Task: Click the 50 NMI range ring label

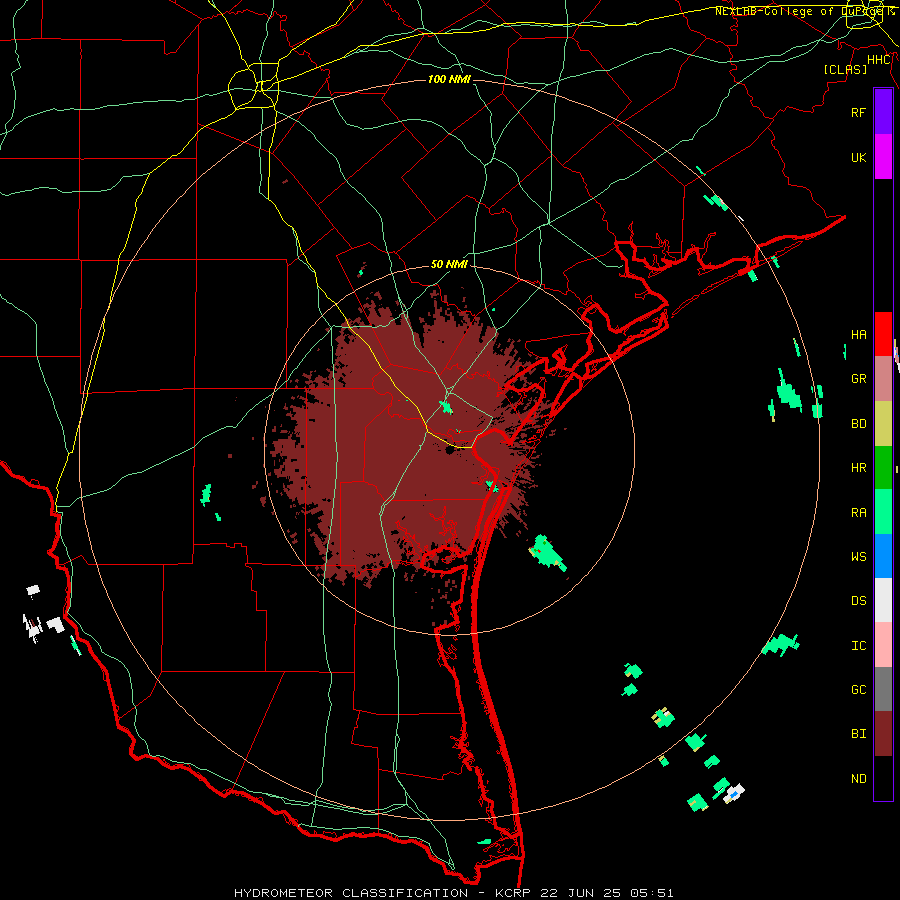Action: [449, 264]
